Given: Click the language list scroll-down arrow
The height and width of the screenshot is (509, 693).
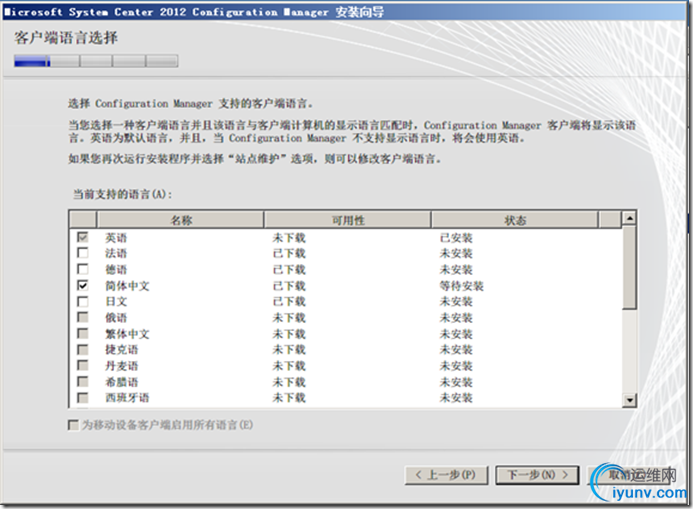Looking at the screenshot, I should [x=629, y=400].
